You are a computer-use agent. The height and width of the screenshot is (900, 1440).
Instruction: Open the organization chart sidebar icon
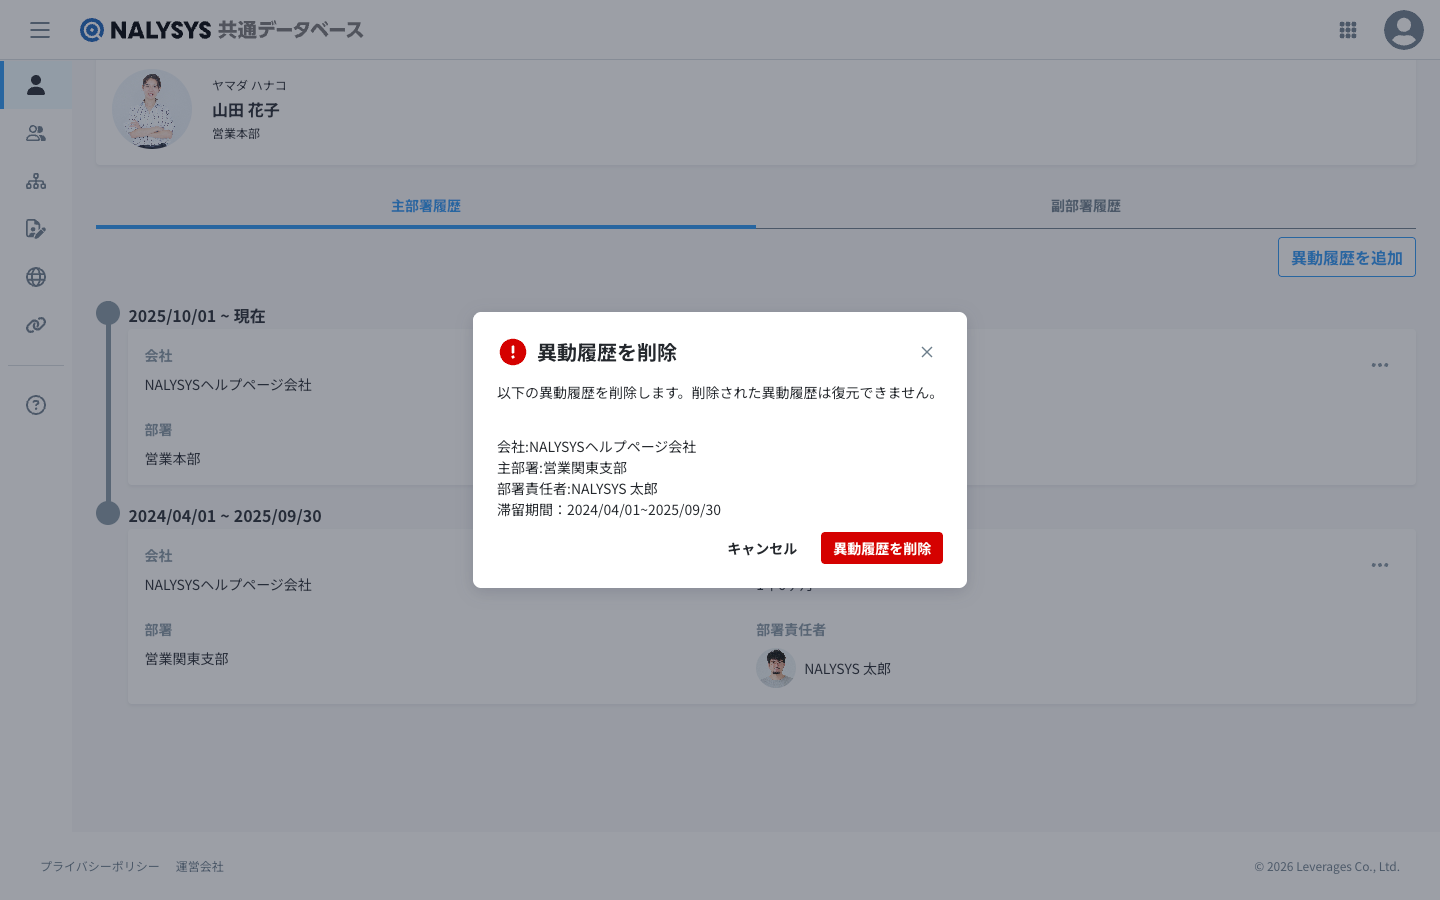point(36,181)
